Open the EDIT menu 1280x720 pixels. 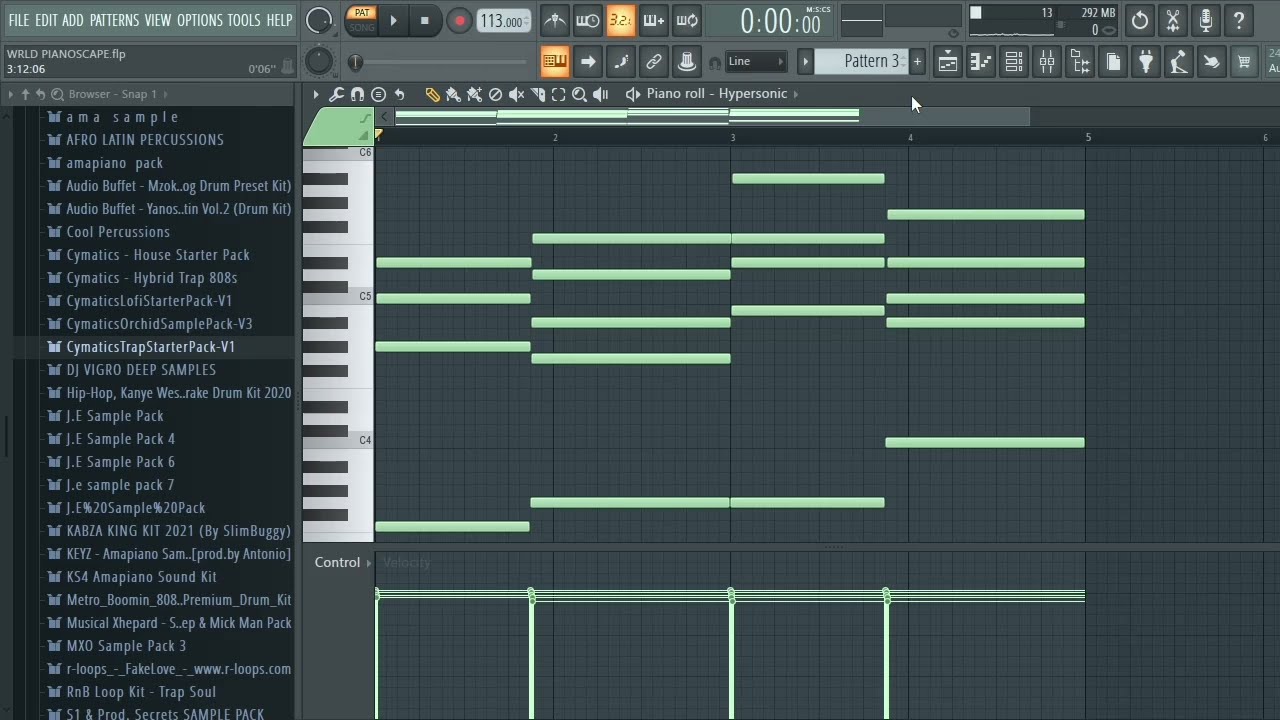(x=46, y=20)
